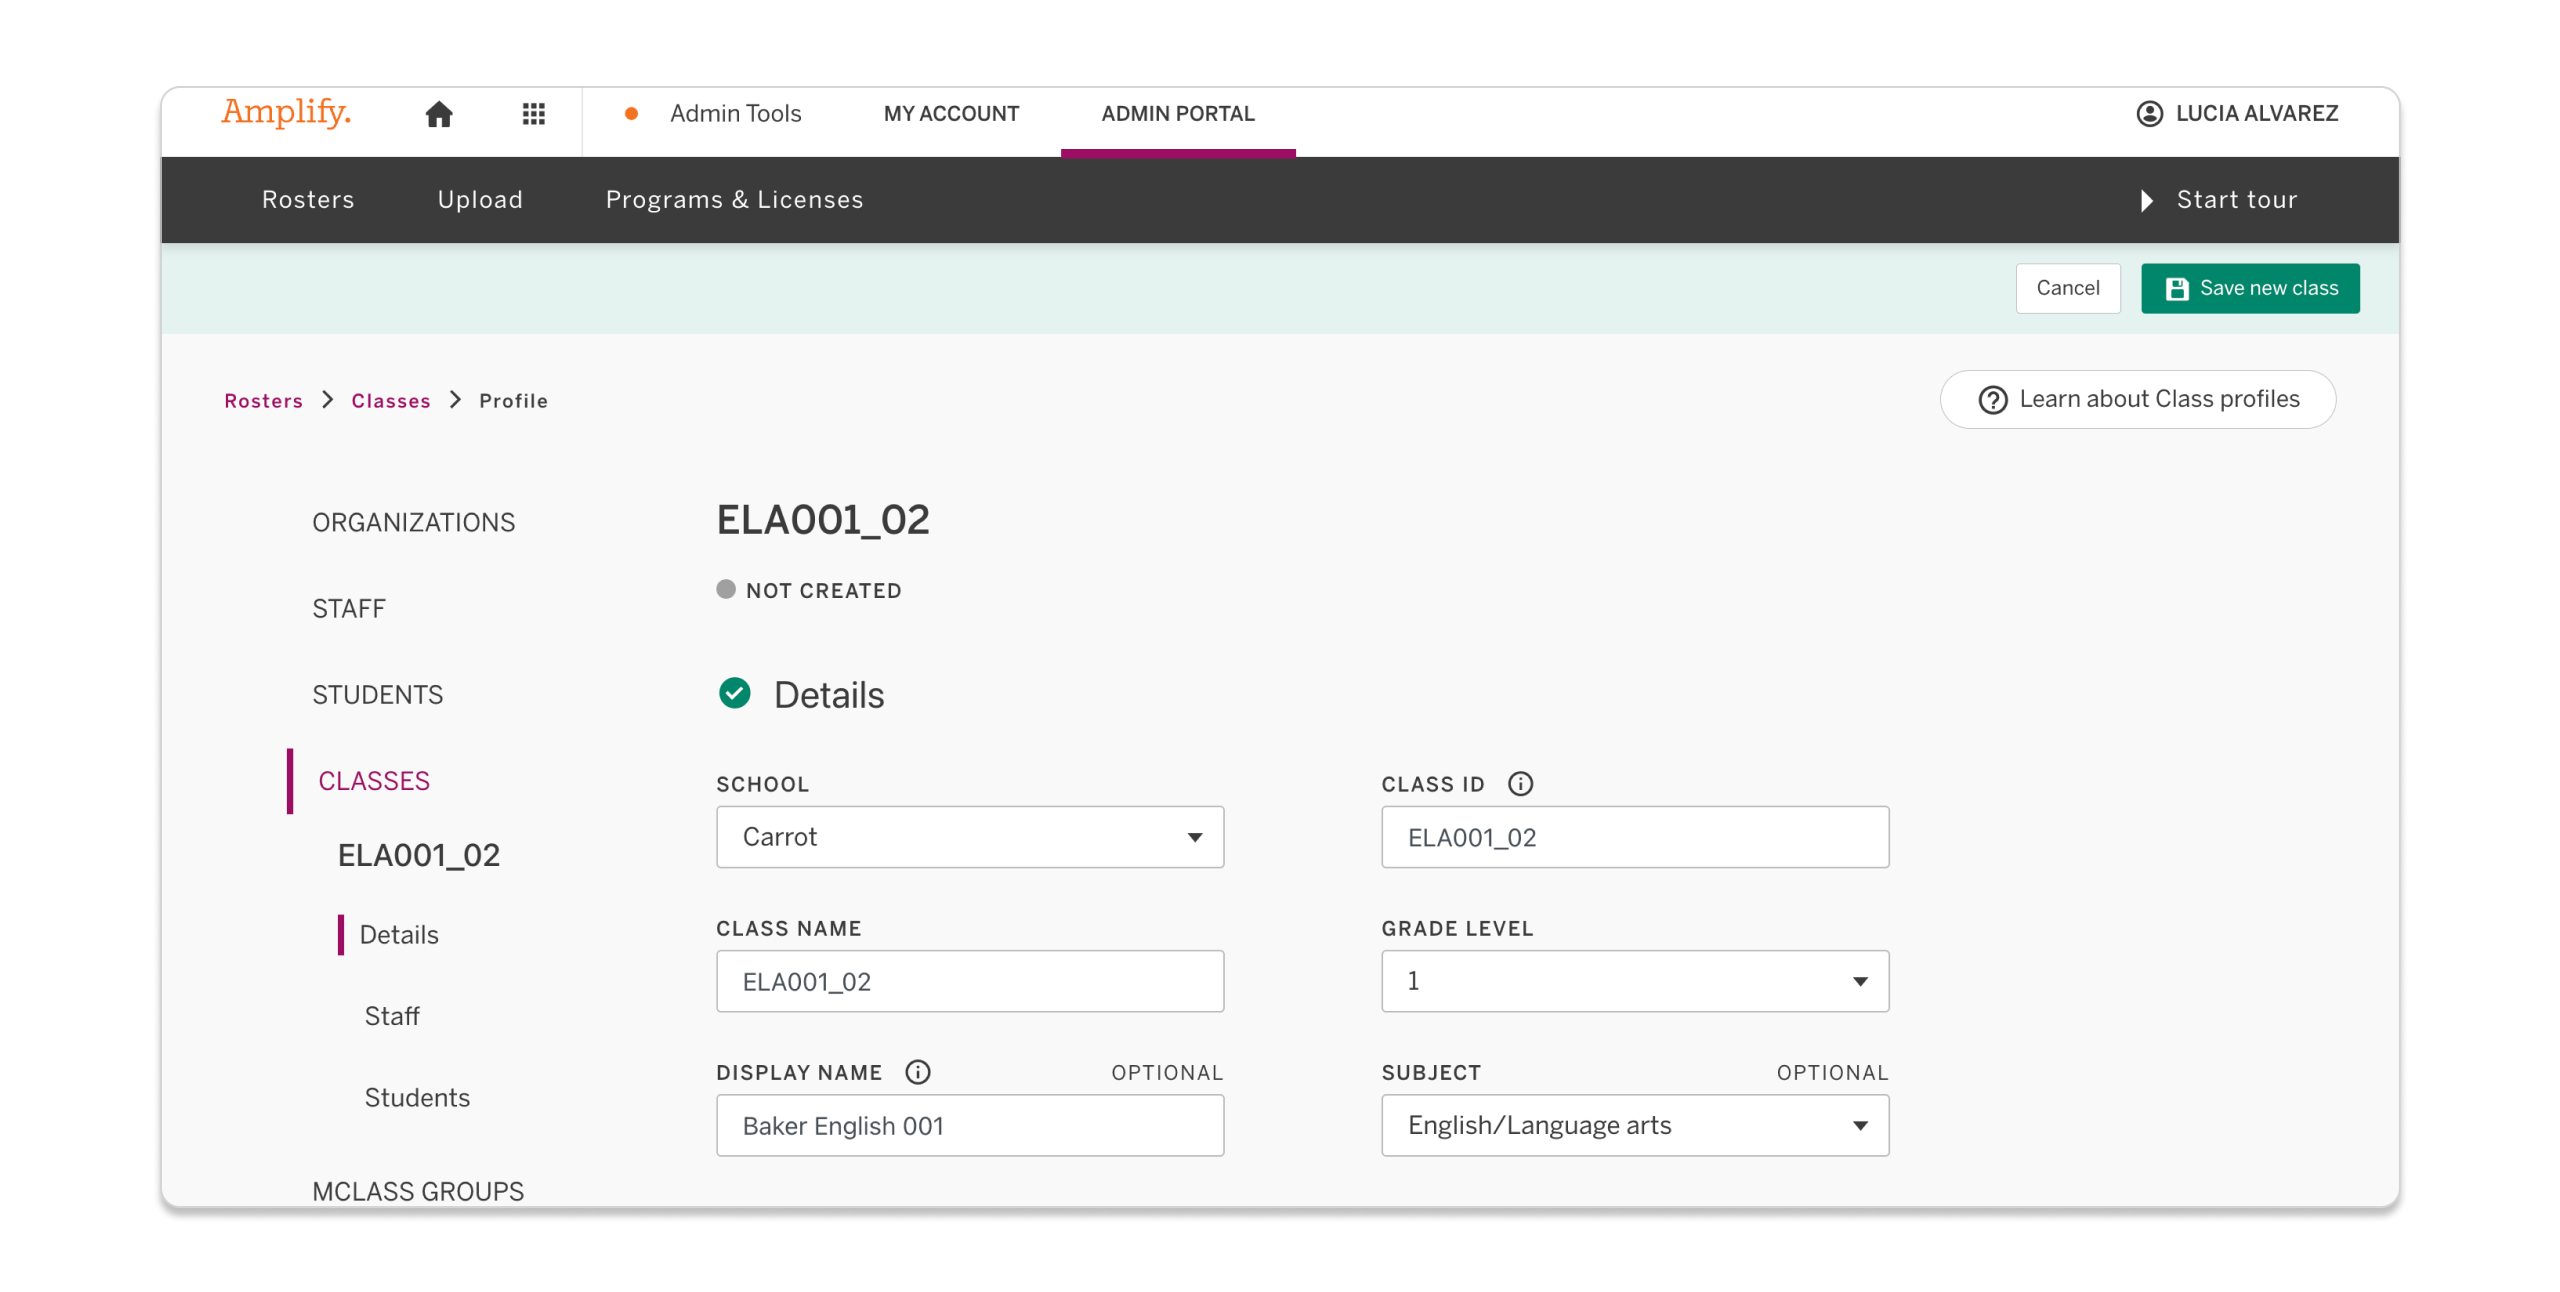Click the green Details checkmark icon

pos(735,693)
